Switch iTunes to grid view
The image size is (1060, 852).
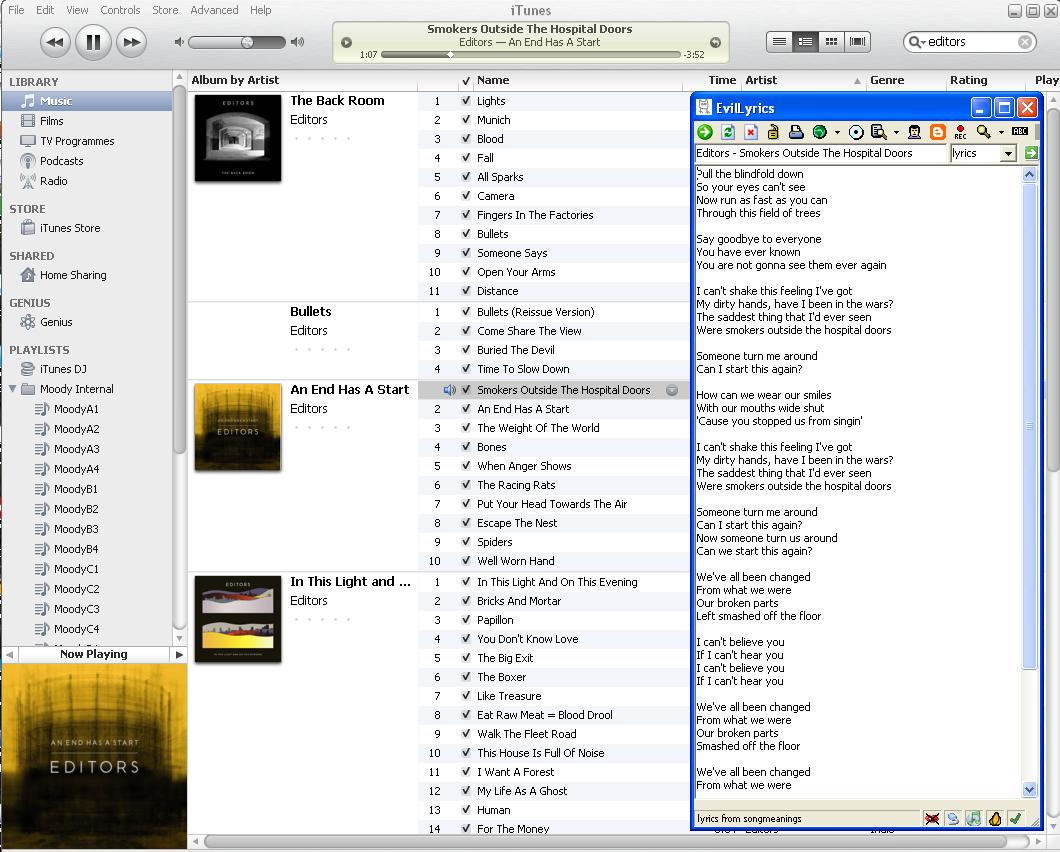pyautogui.click(x=832, y=42)
